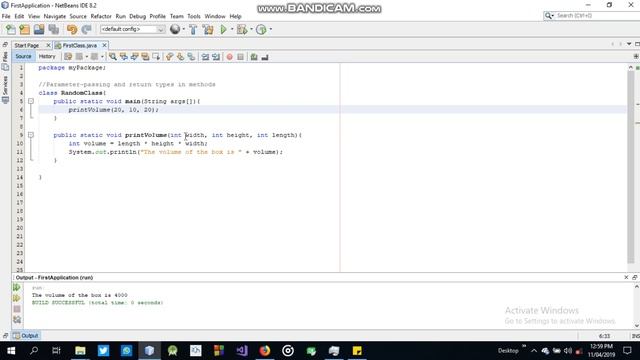Close the Start Page tab
Image resolution: width=640 pixels, height=360 pixels.
click(x=48, y=45)
